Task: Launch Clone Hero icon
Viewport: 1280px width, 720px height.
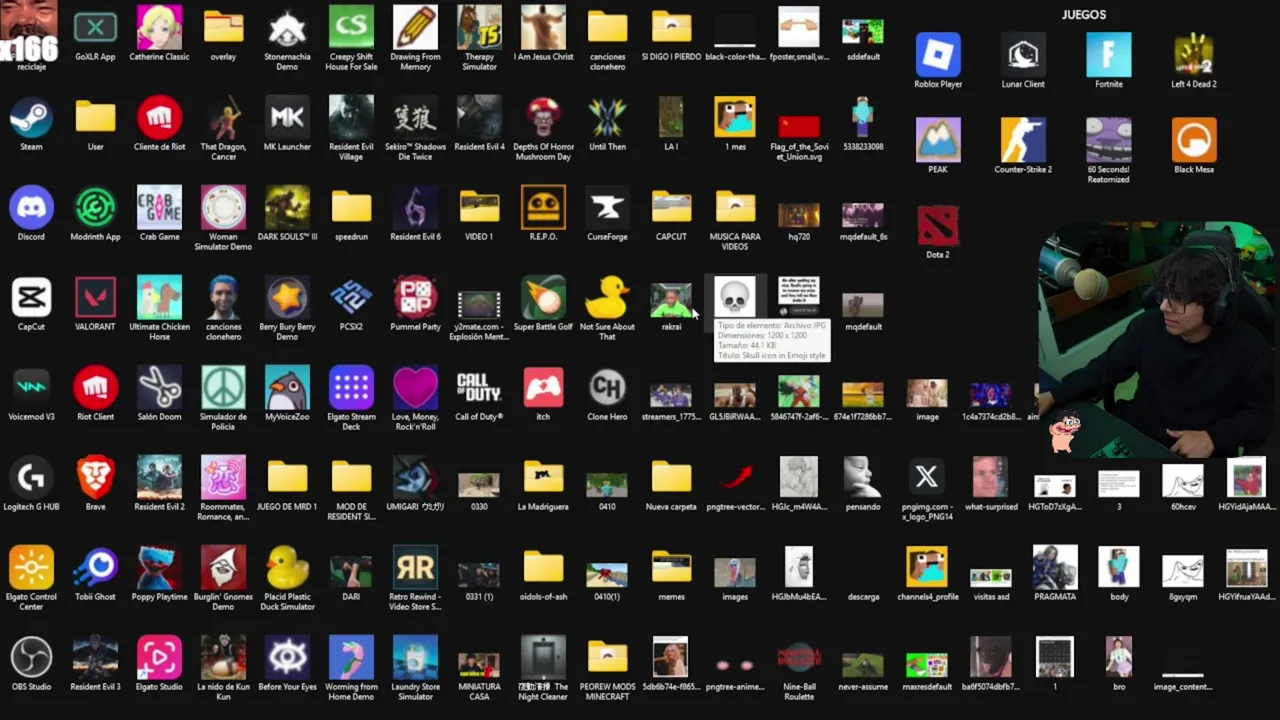Action: [x=607, y=388]
